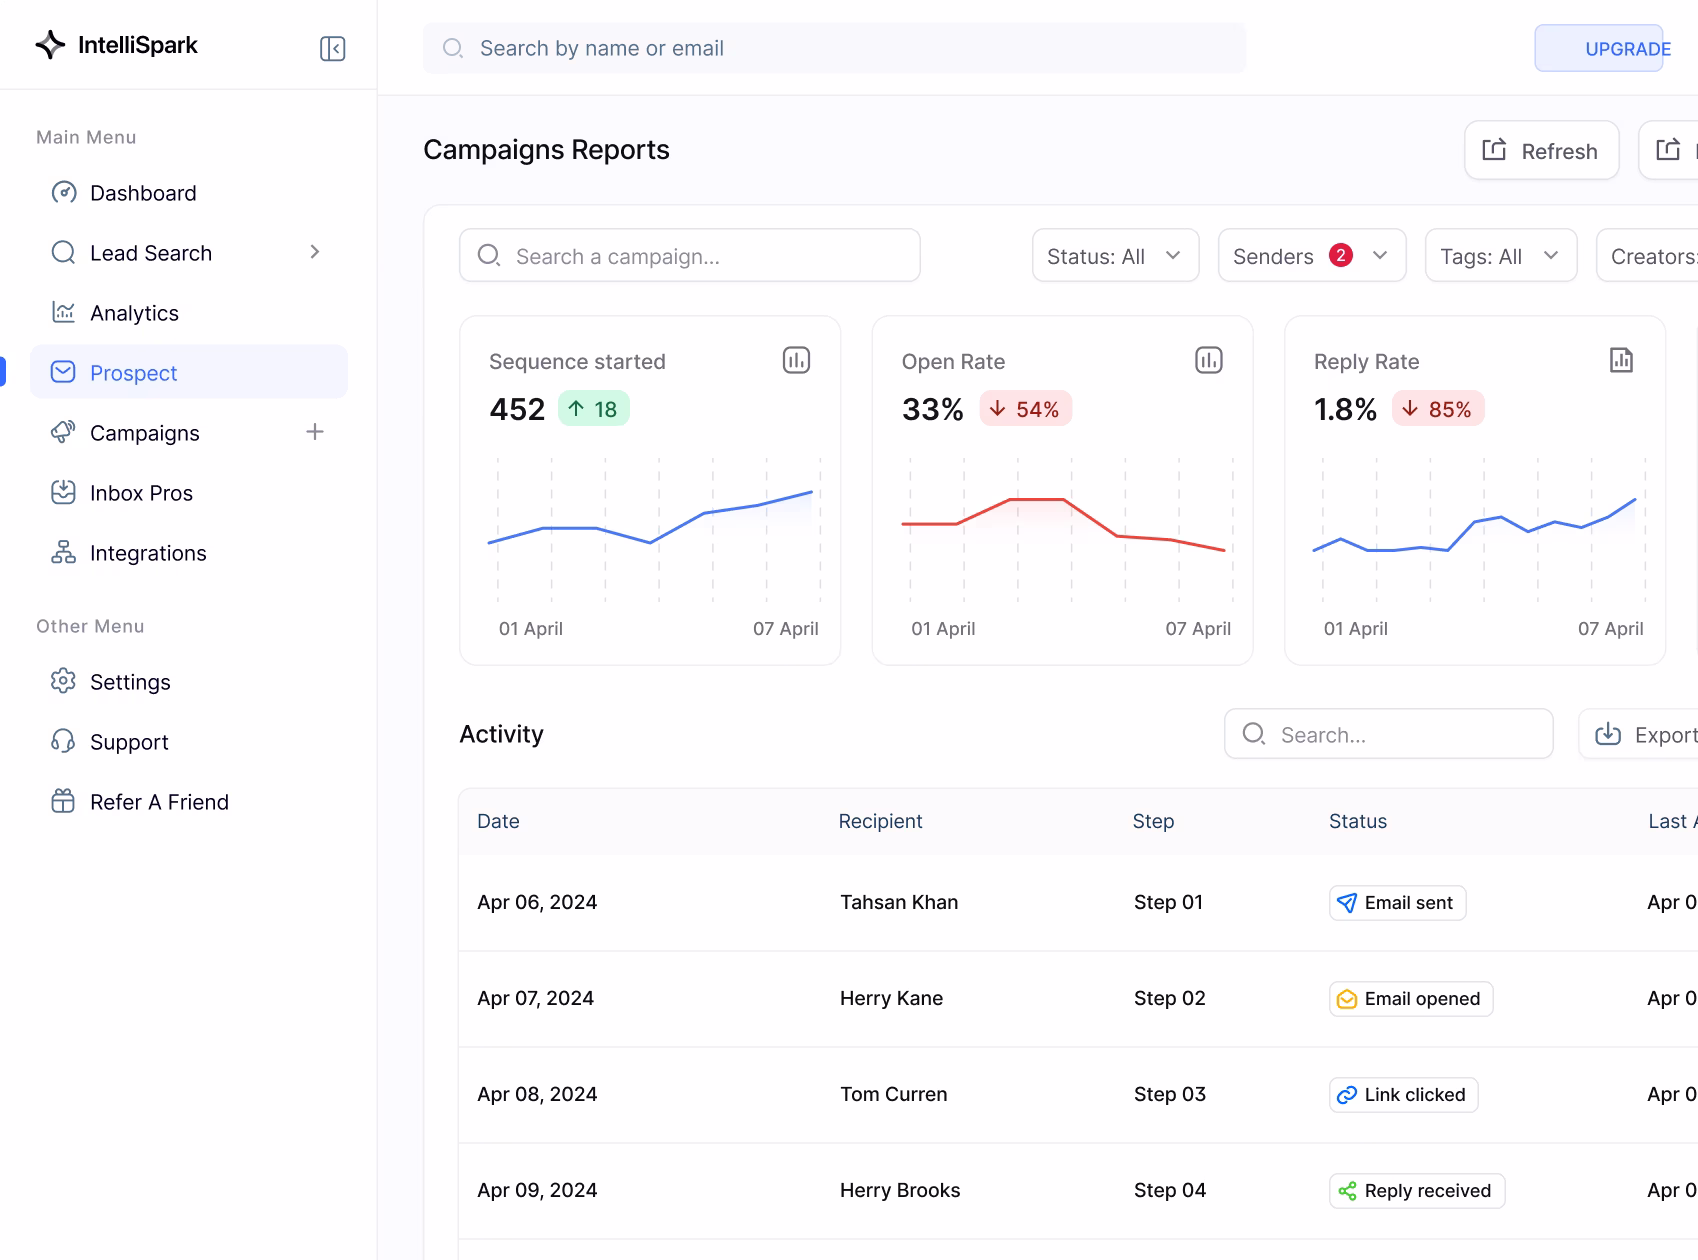Open chart icon on Sequence started card
The width and height of the screenshot is (1698, 1260).
[796, 360]
